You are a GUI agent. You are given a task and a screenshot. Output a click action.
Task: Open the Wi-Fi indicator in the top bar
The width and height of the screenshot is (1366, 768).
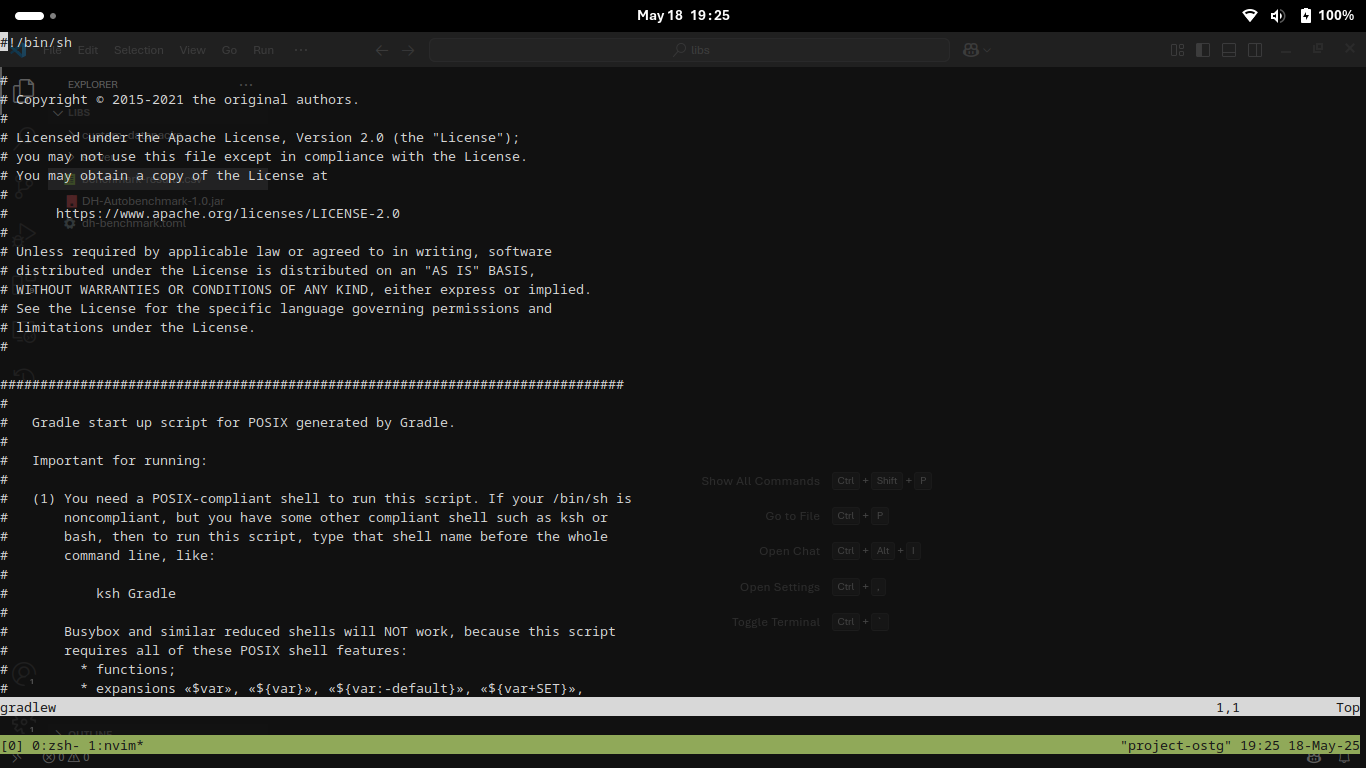pyautogui.click(x=1249, y=15)
